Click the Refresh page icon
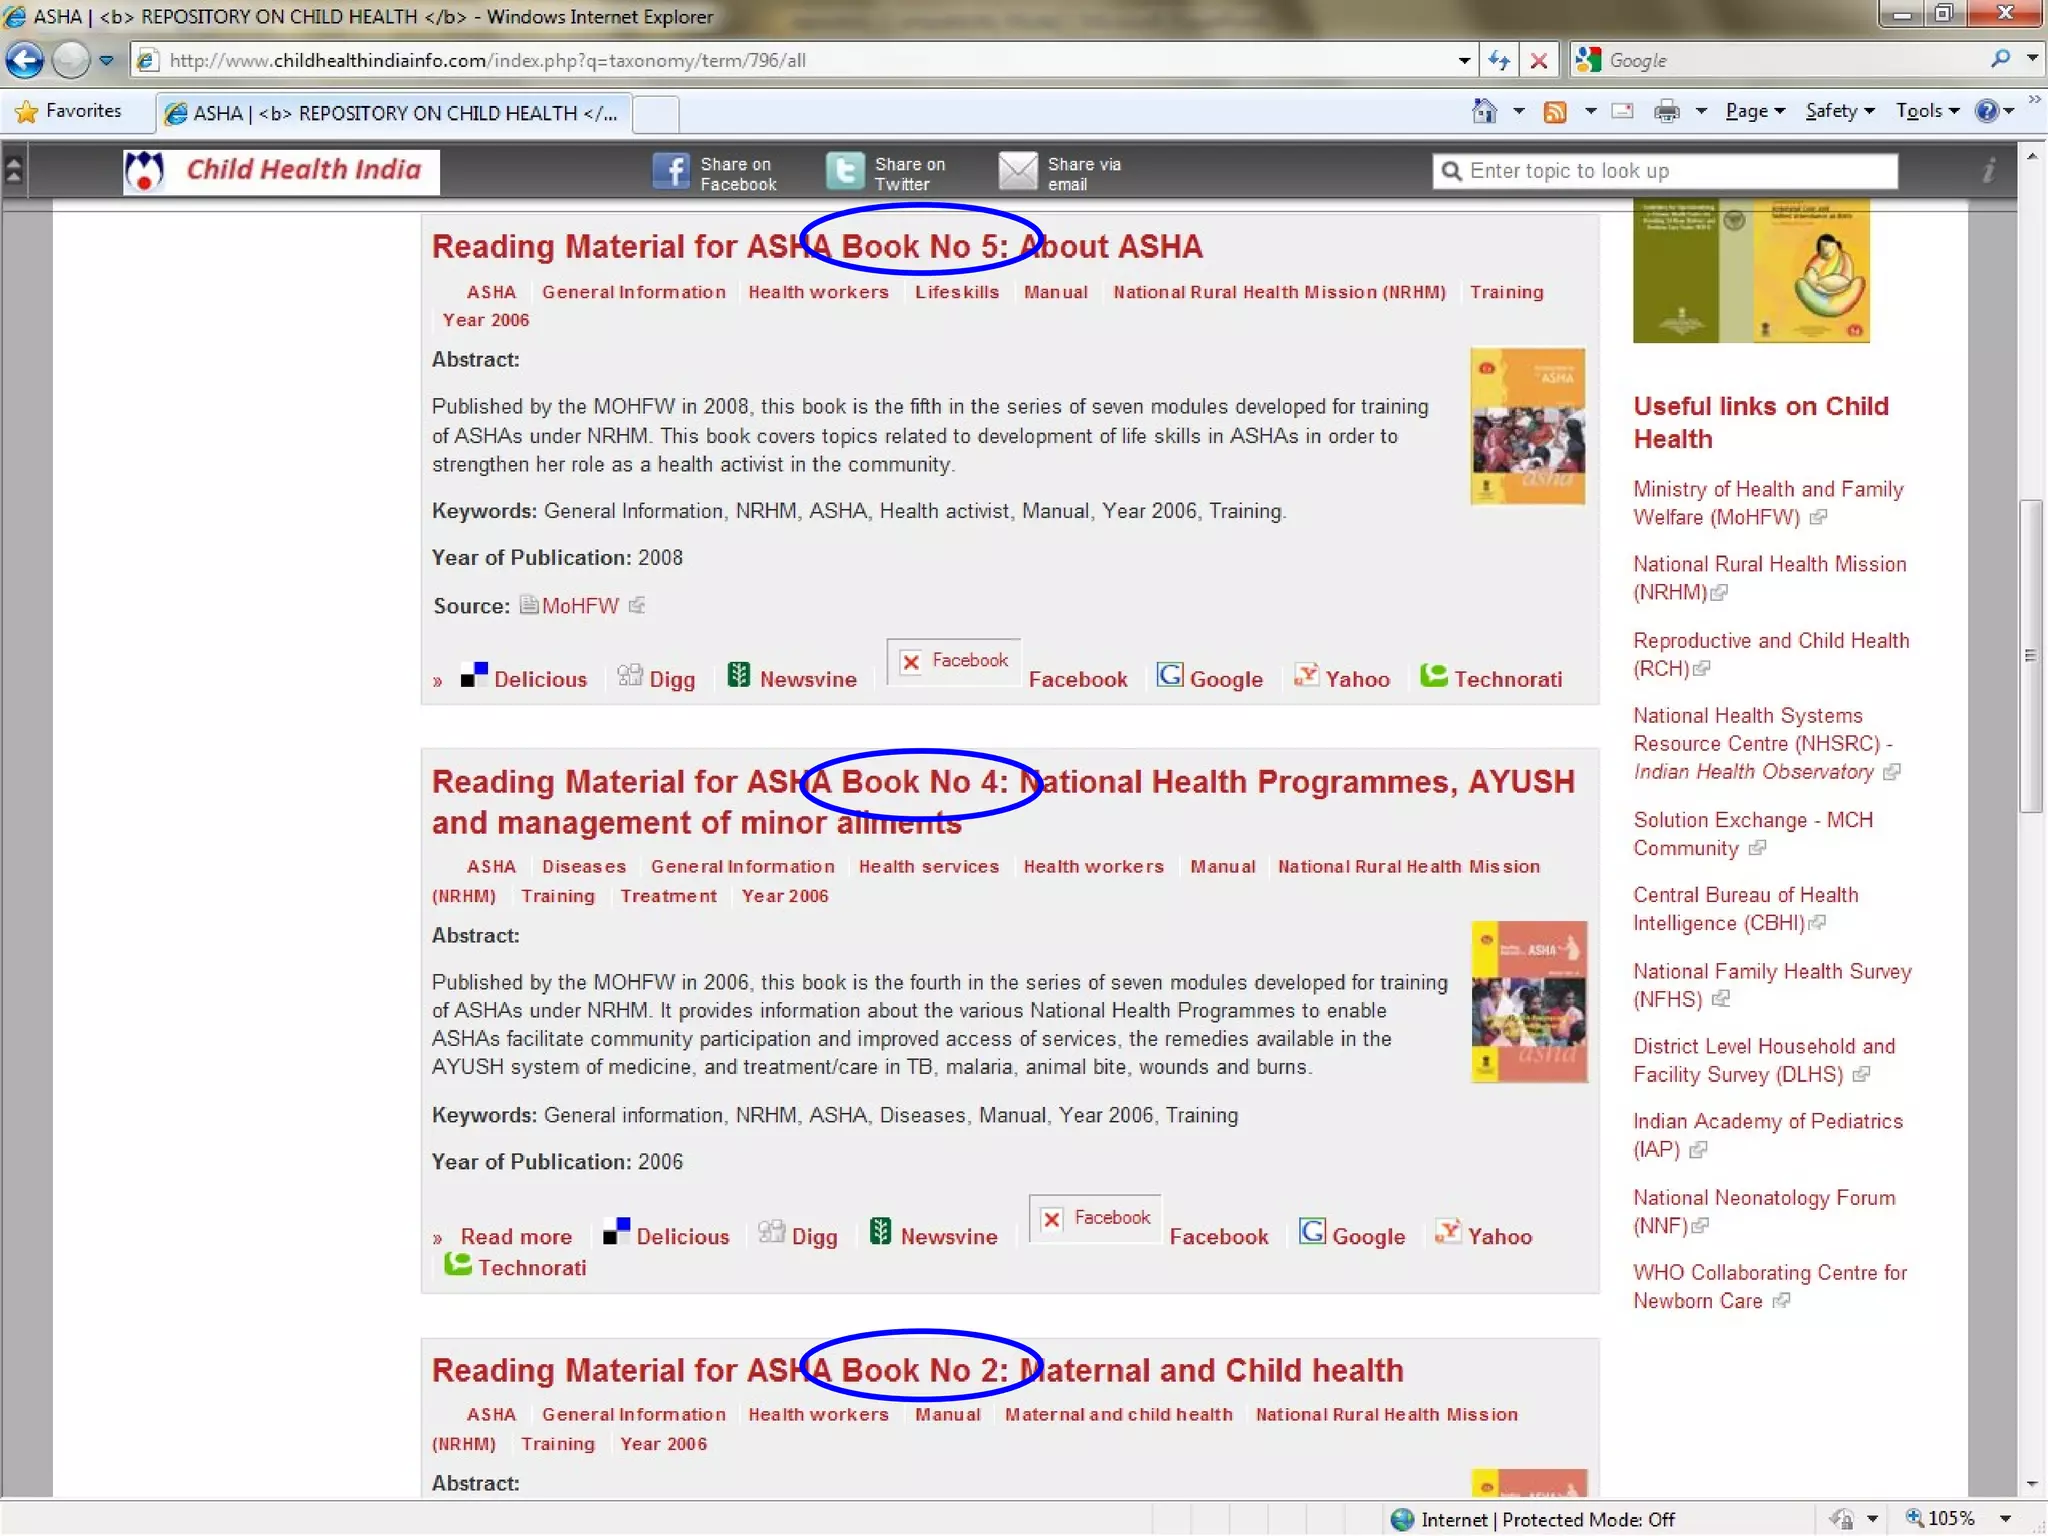This screenshot has height=1536, width=2048. (x=1498, y=61)
